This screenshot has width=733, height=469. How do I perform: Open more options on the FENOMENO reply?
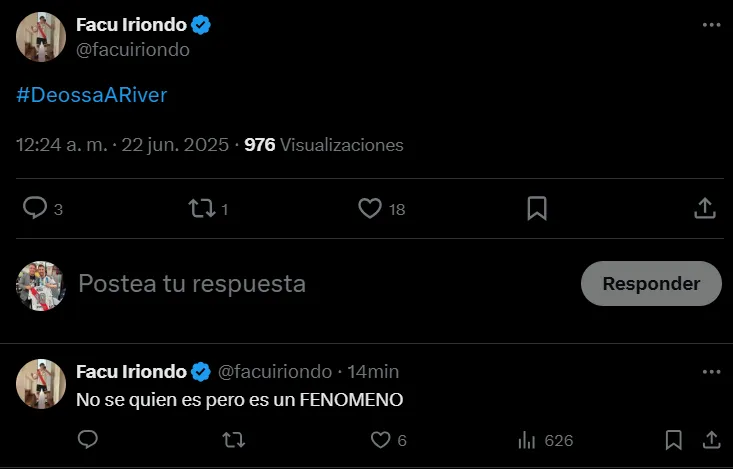tap(711, 372)
